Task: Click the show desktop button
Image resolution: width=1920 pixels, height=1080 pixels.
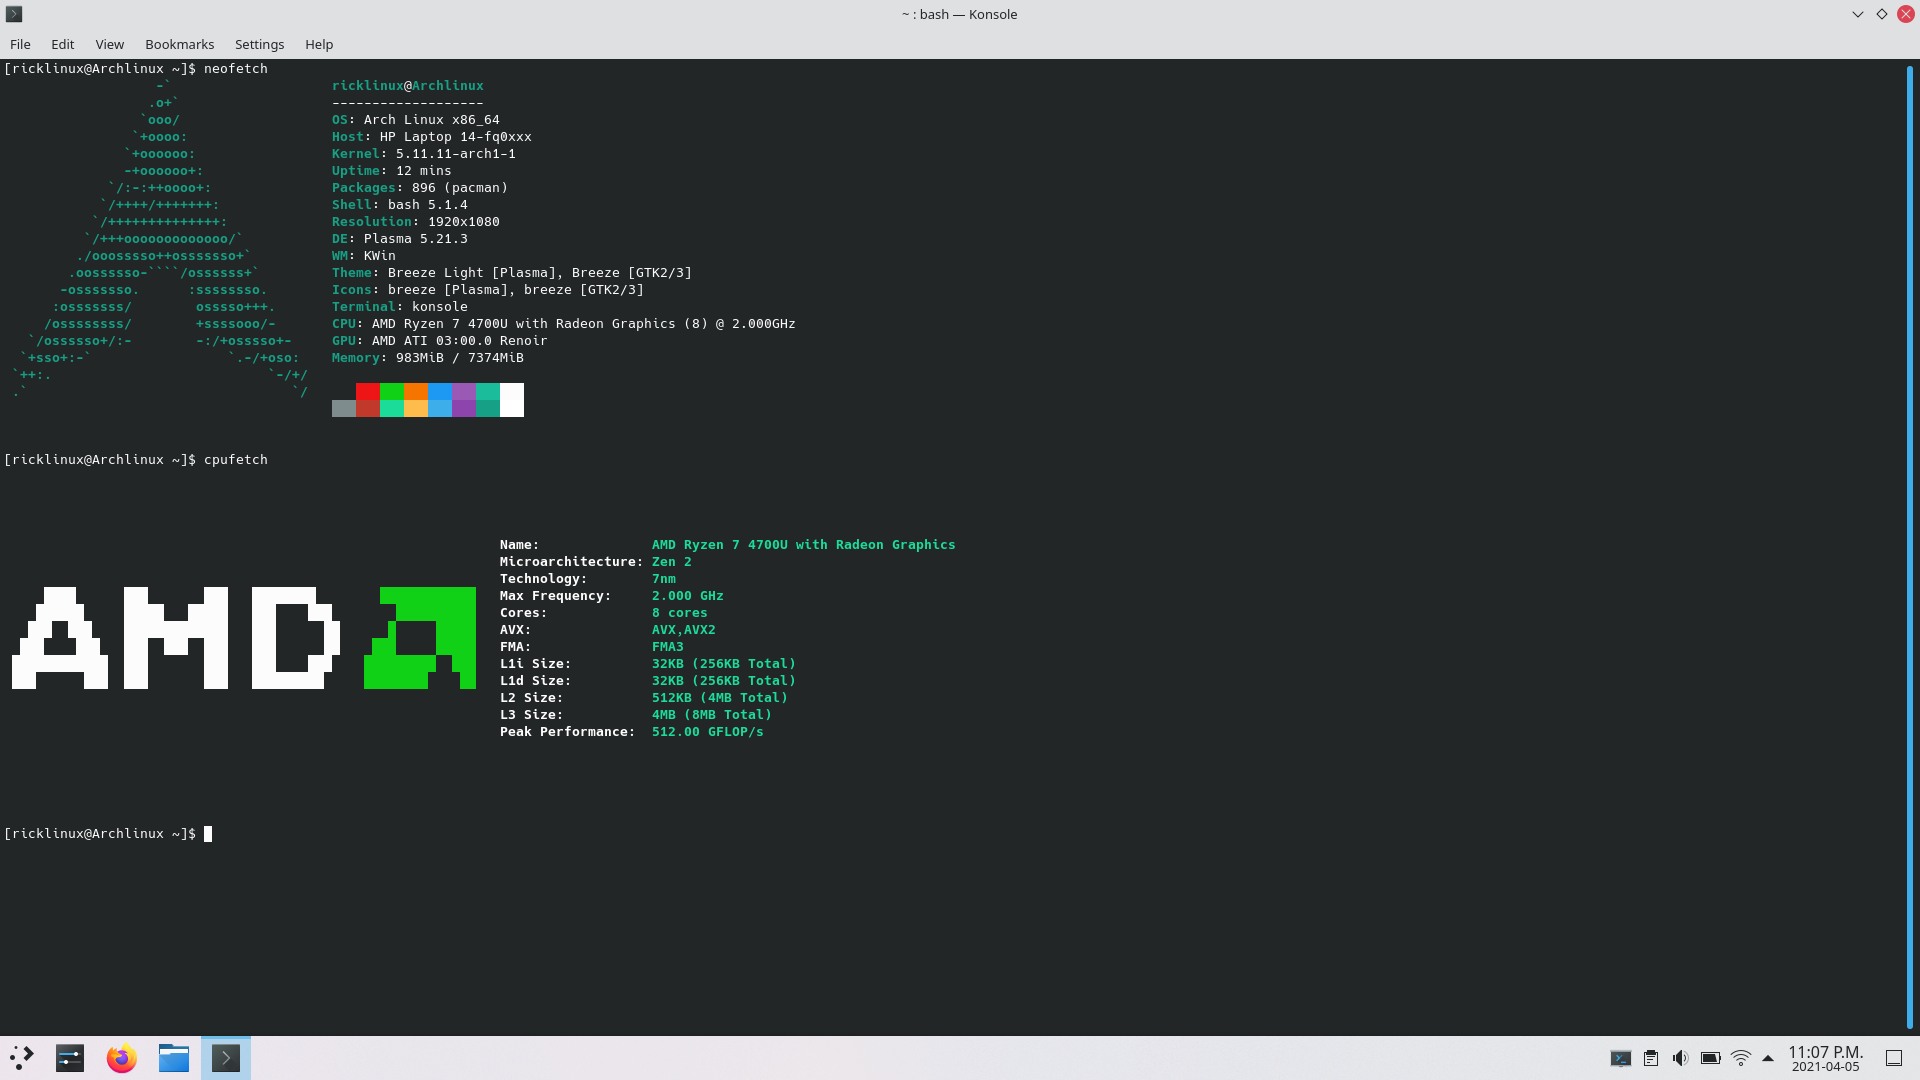Action: (1894, 1058)
